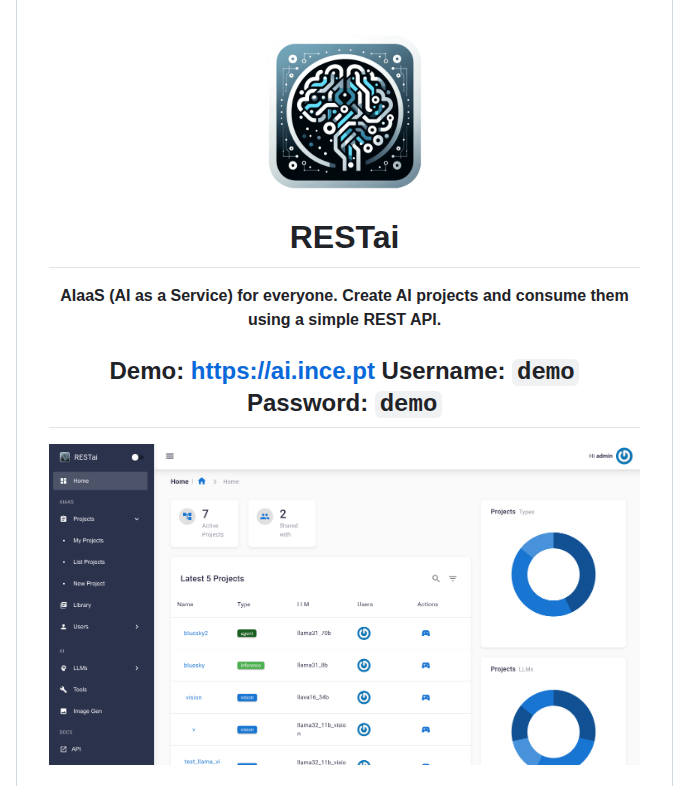Click the admin power icon at top right
Viewport: 689px width, 786px height.
pyautogui.click(x=624, y=456)
